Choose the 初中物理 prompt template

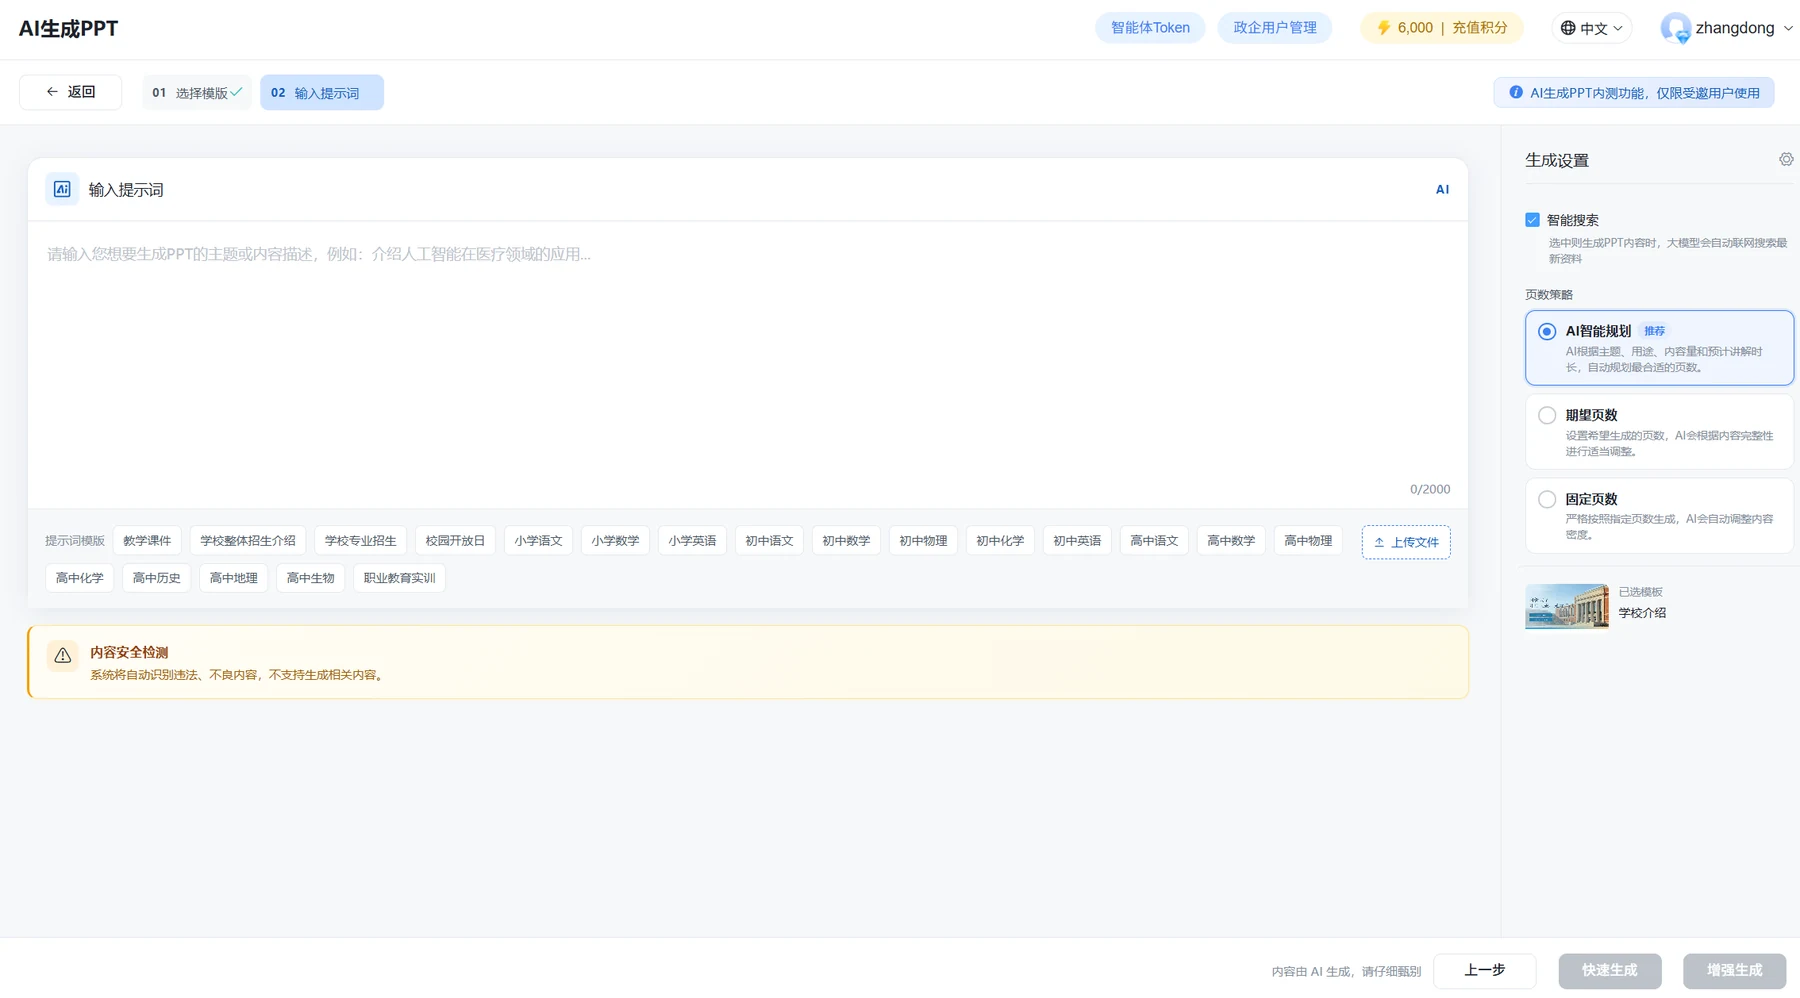click(923, 541)
